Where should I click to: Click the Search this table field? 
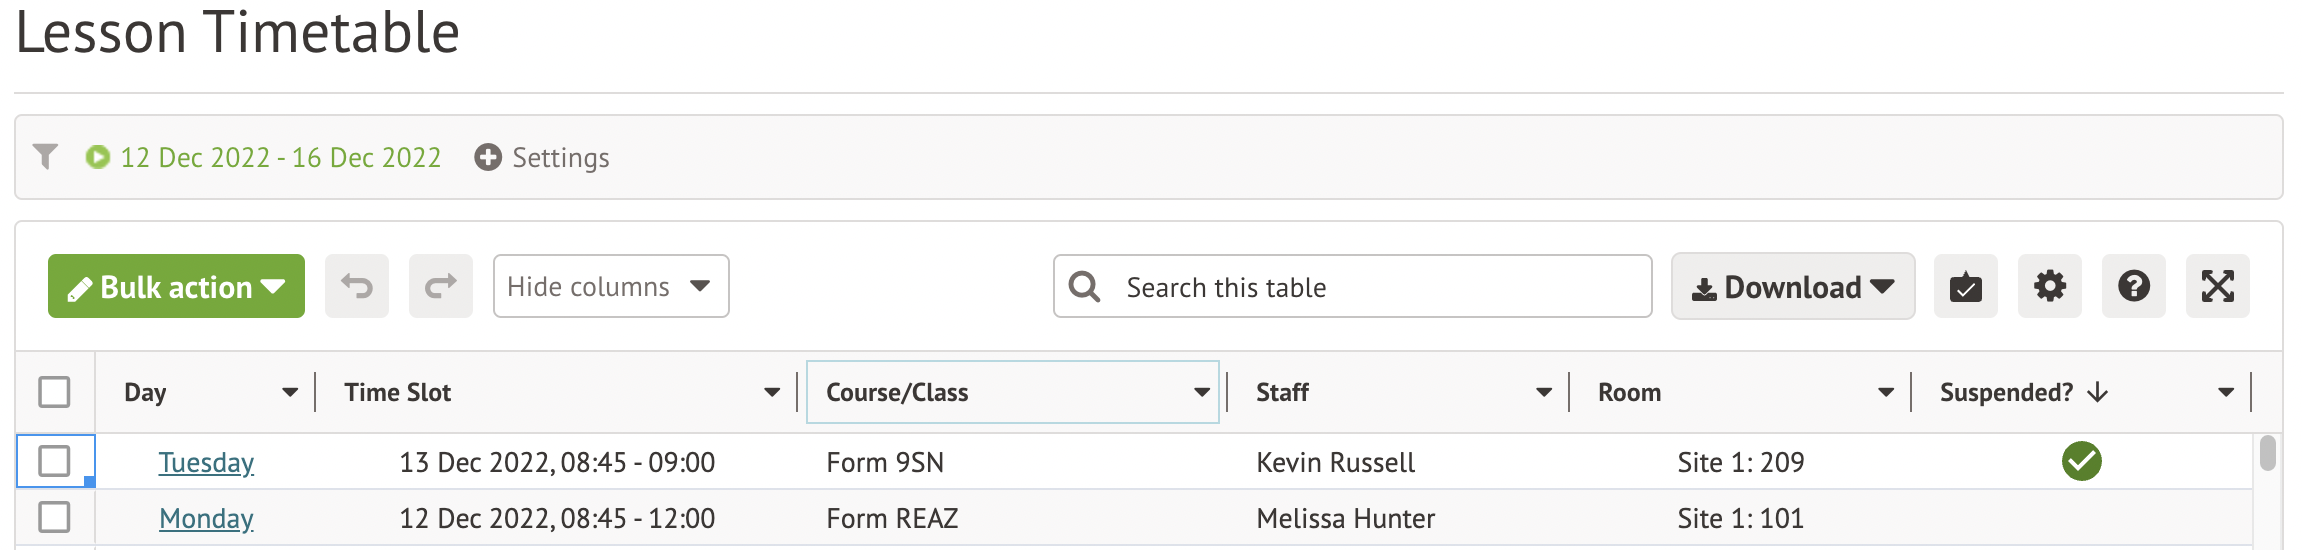[x=1370, y=287]
